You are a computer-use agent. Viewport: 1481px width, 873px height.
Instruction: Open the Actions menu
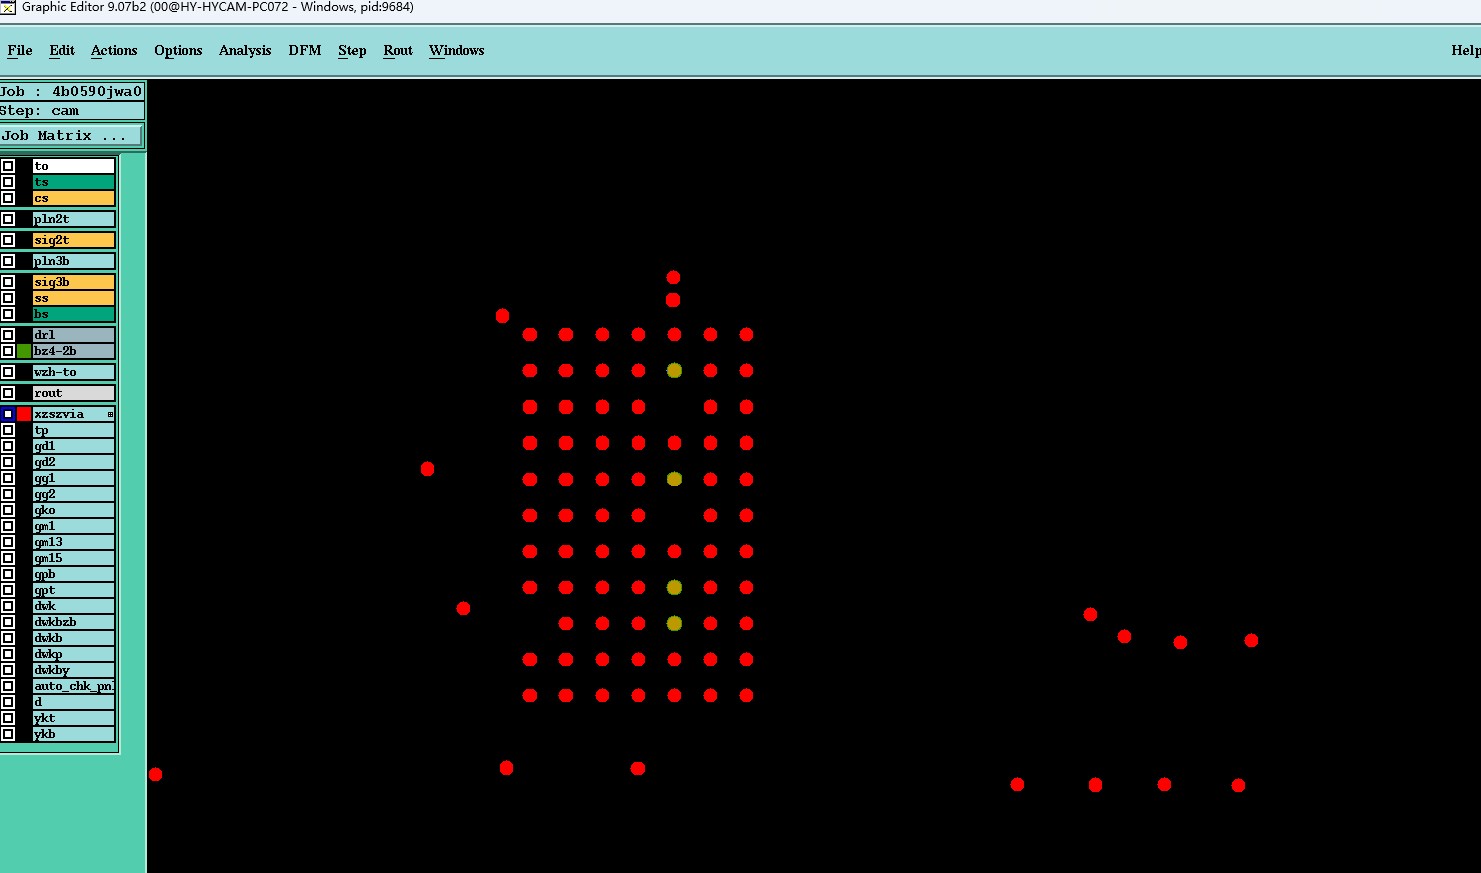114,50
